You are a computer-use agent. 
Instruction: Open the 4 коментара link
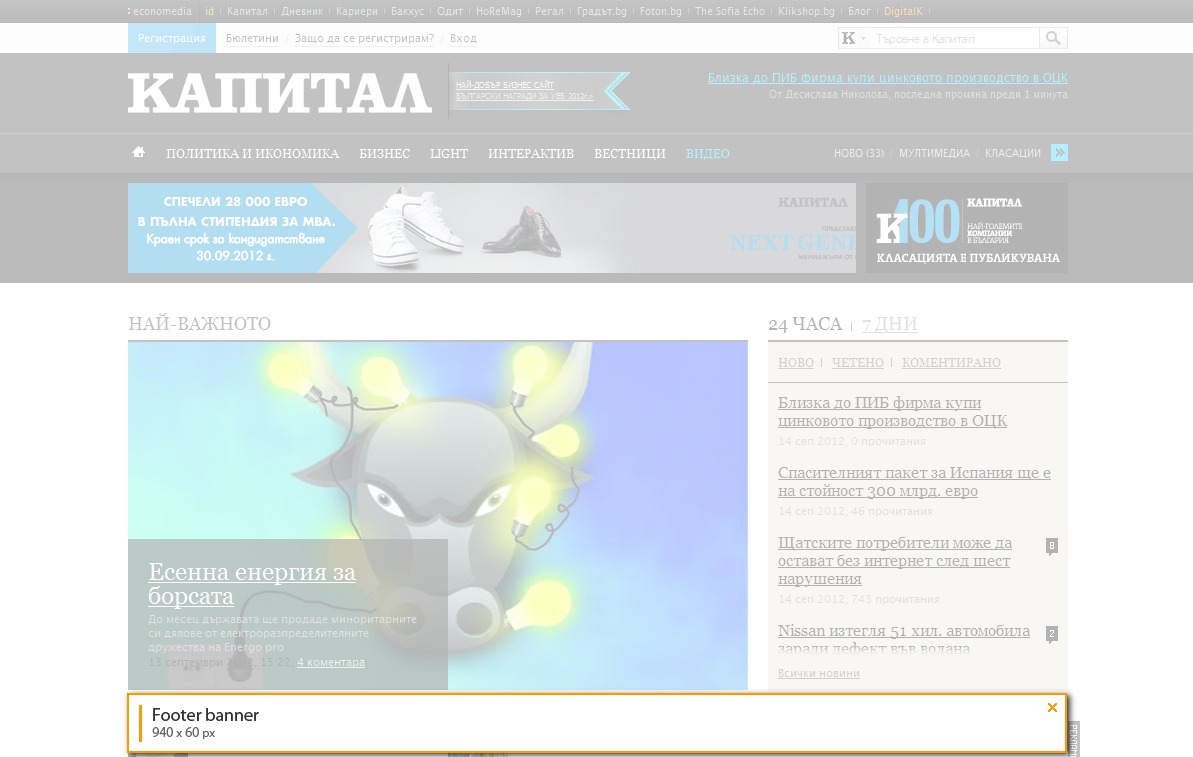point(331,663)
